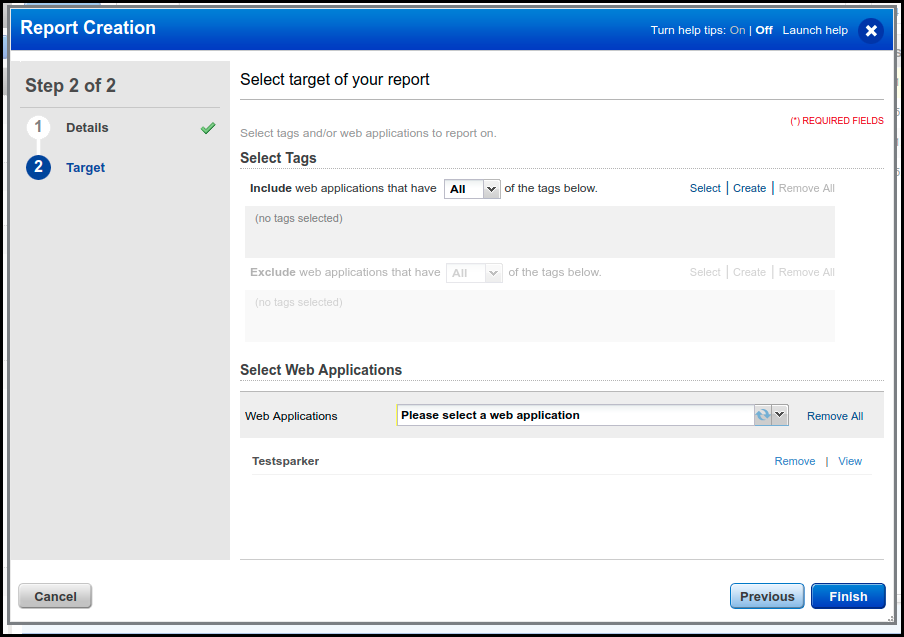Go back with the Previous button
Viewport: 904px width, 637px height.
(766, 596)
